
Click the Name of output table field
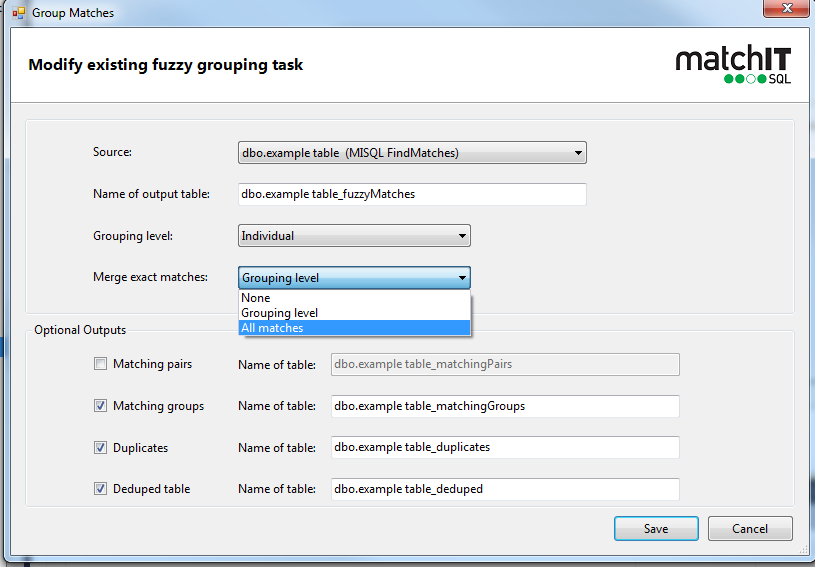pos(412,194)
